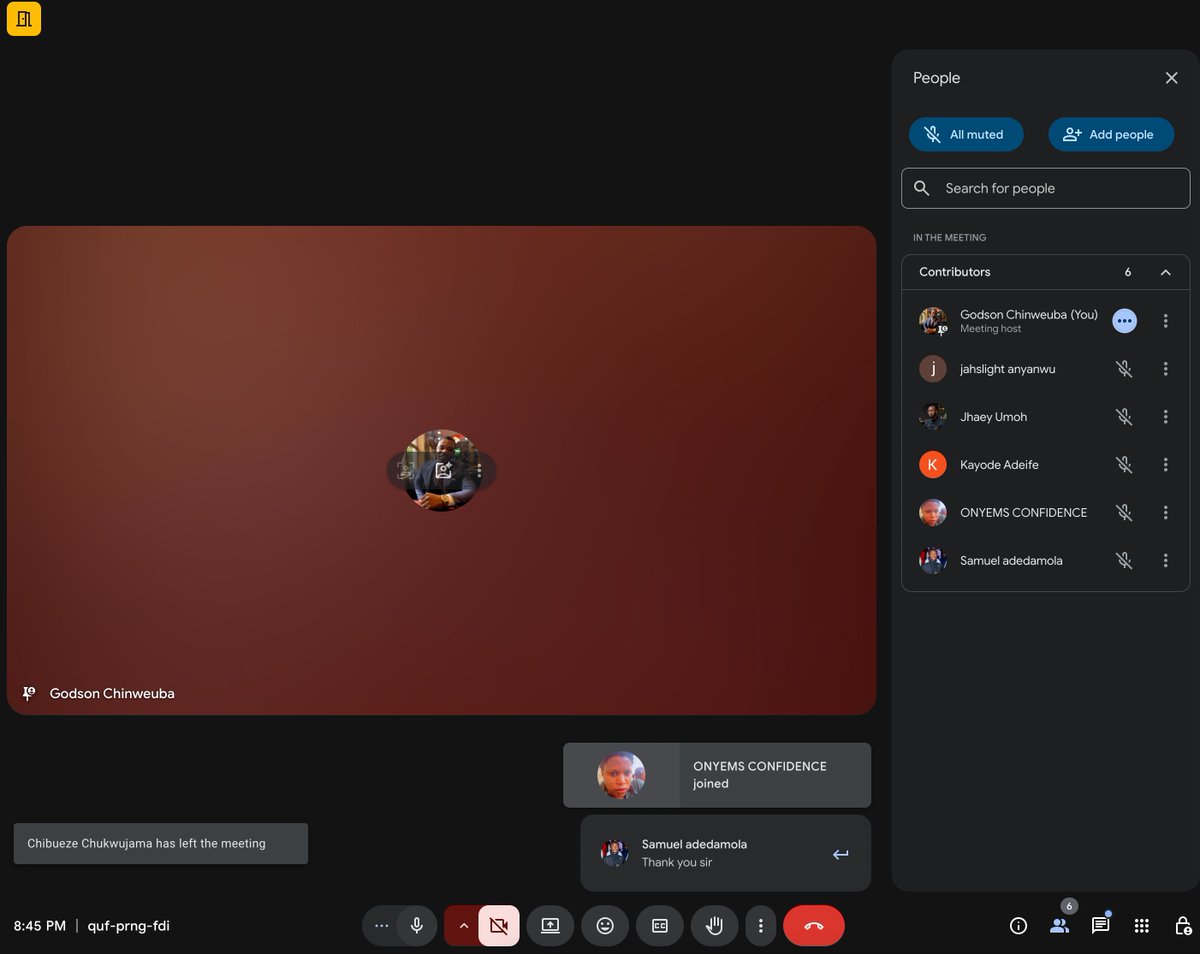
Task: Click 'Chibueze Chukwujama has left the meeting' toast
Action: 160,843
